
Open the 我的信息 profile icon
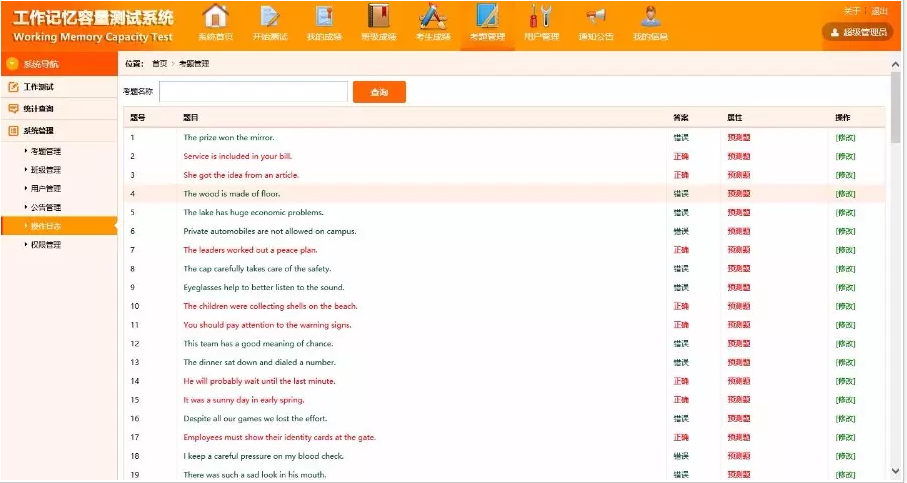(x=650, y=16)
